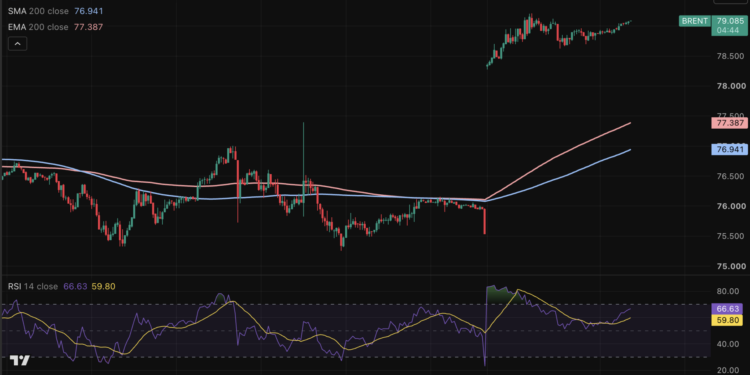Screen dimensions: 750x375
Task: Click the 79.085 current price label
Action: point(729,21)
